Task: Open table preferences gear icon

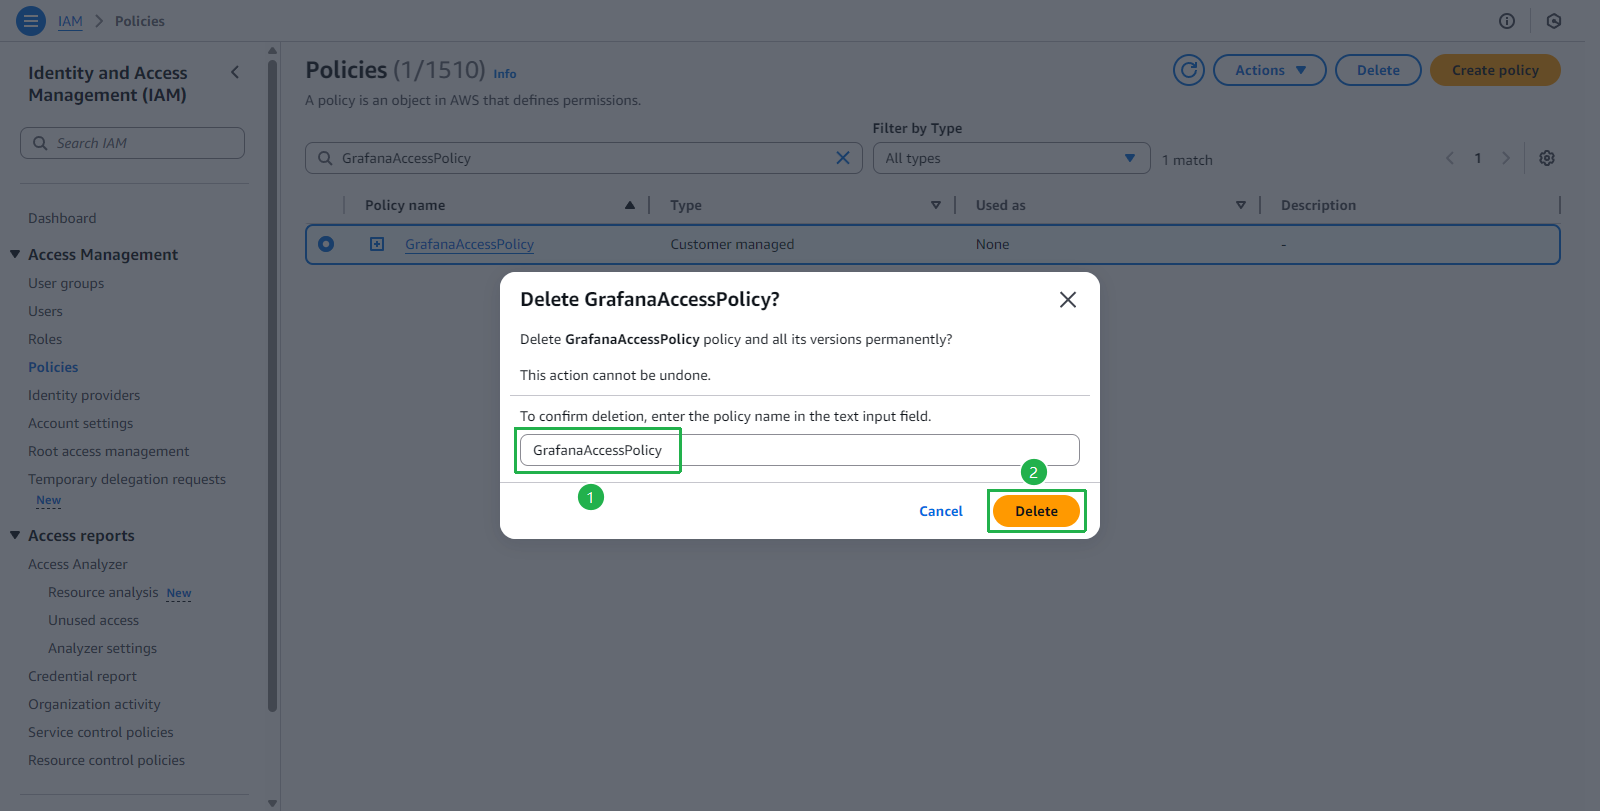Action: pyautogui.click(x=1547, y=158)
